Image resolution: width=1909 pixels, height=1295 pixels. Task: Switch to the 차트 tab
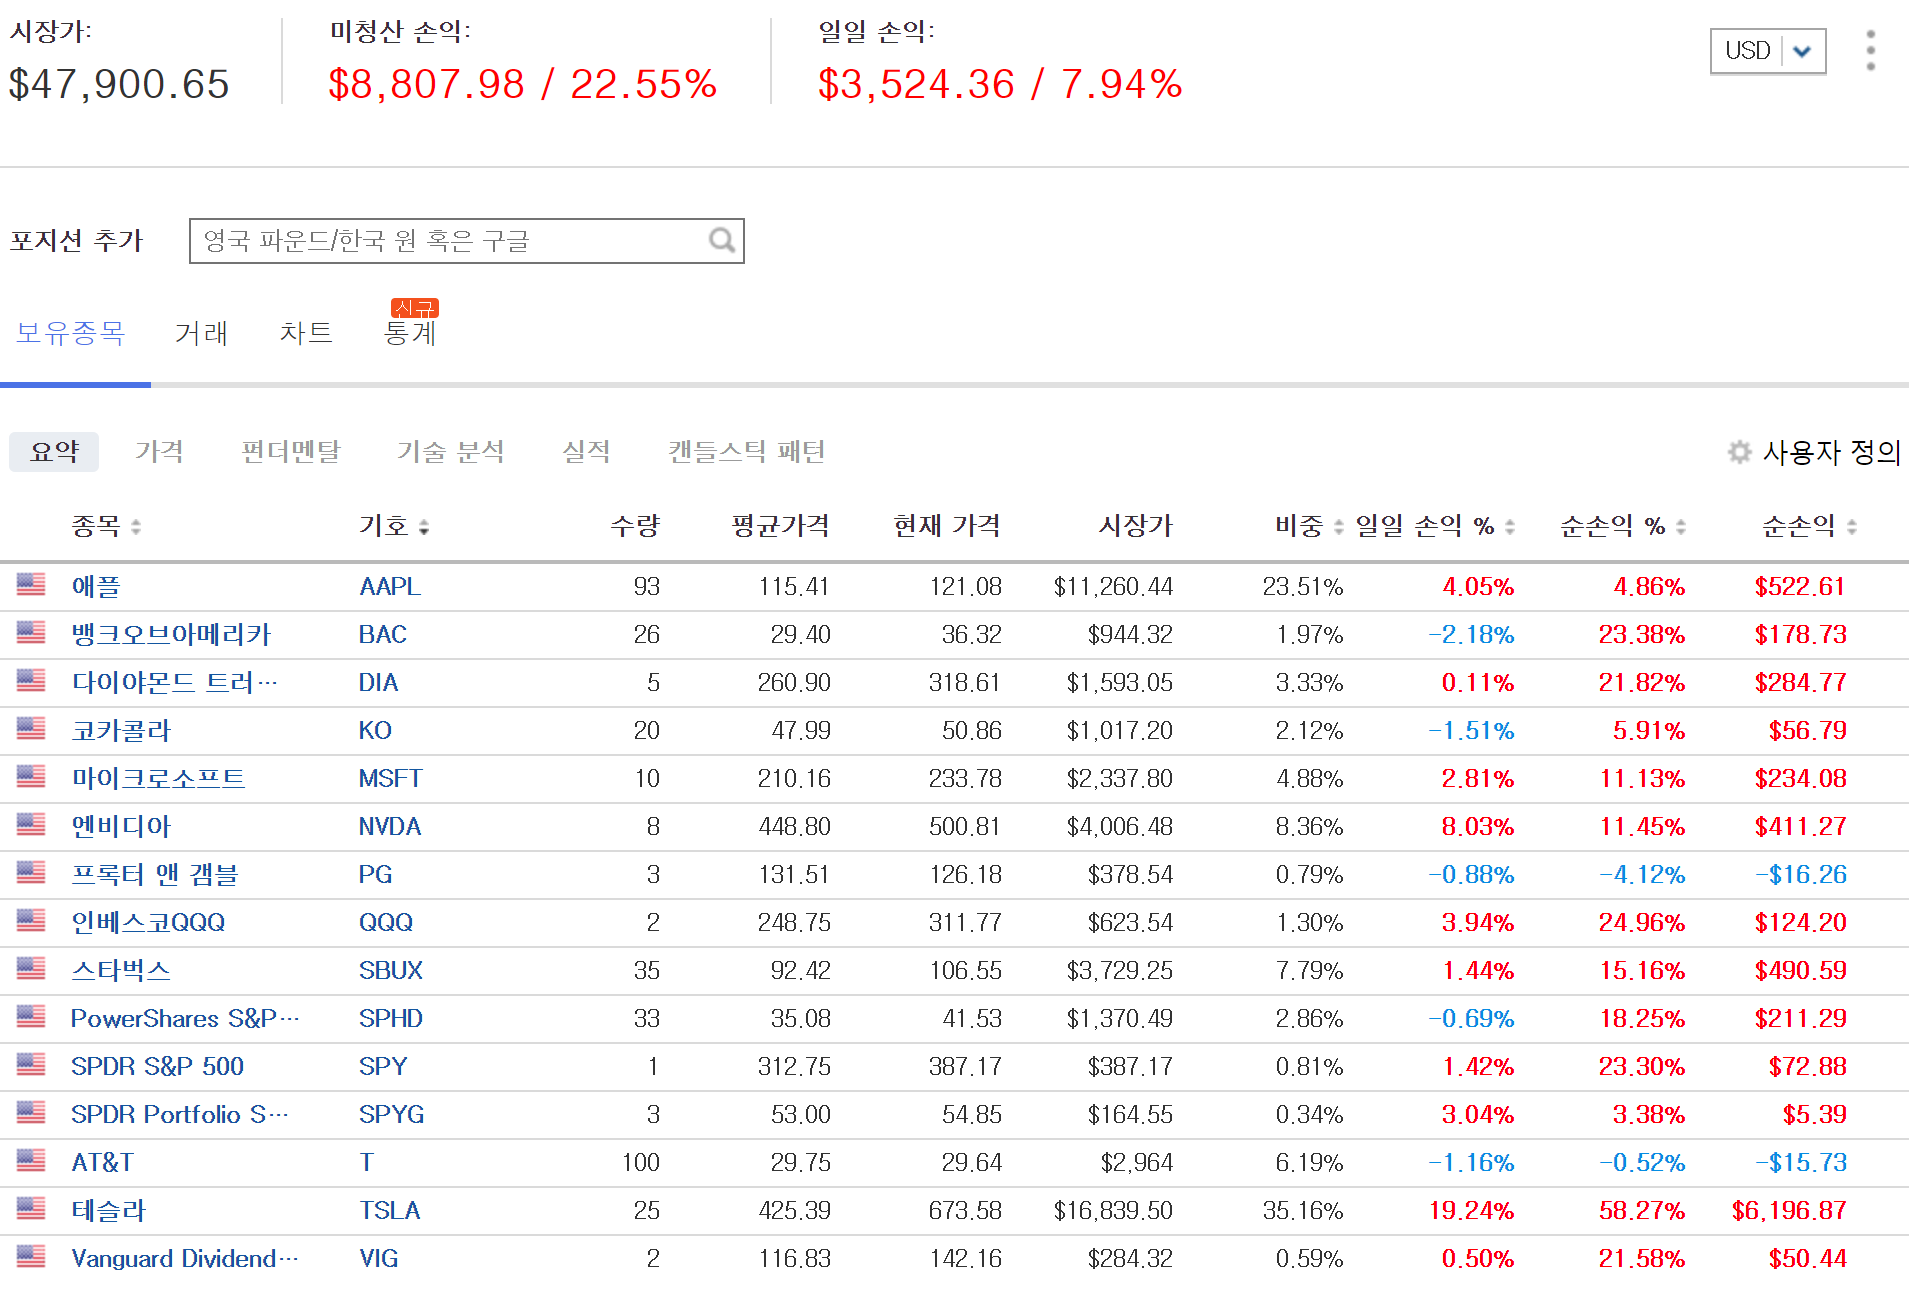click(306, 333)
